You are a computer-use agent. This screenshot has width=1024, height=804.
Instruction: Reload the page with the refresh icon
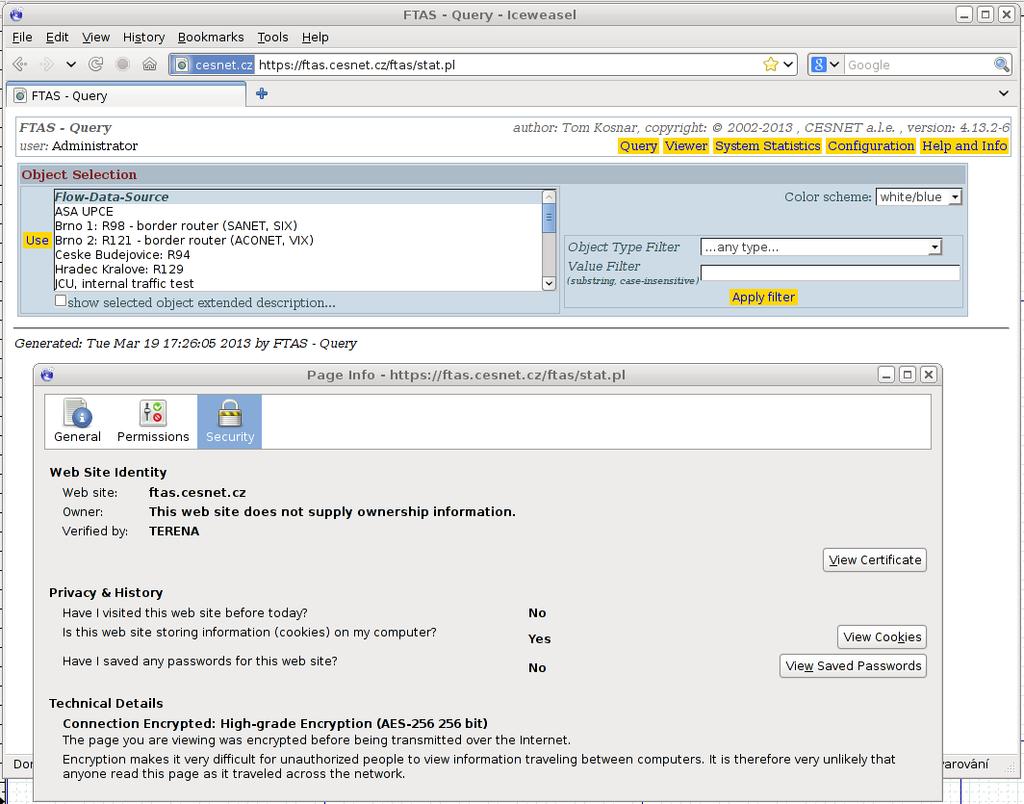(96, 64)
